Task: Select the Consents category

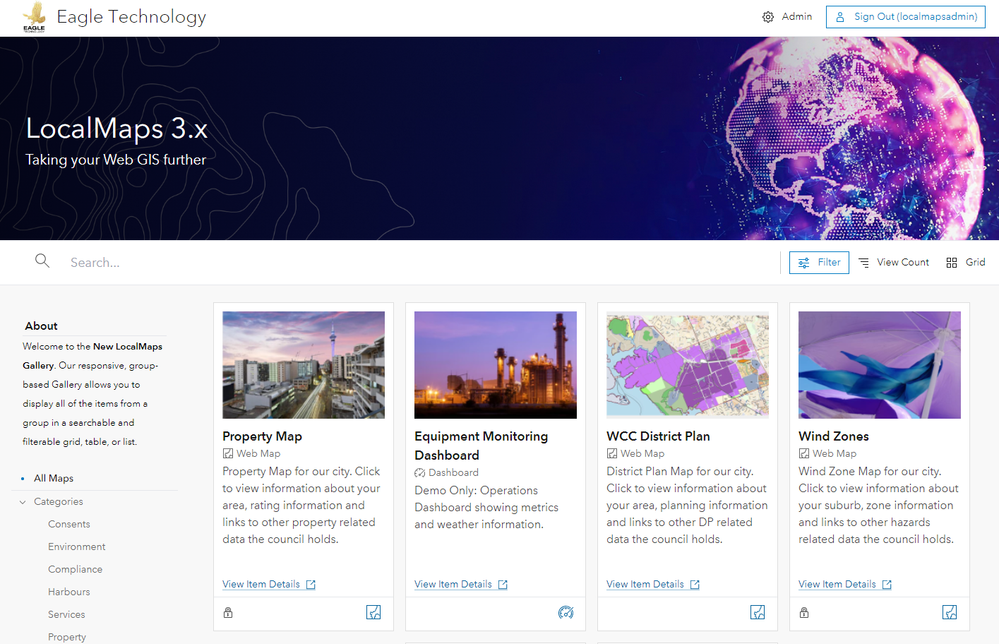Action: pyautogui.click(x=69, y=523)
